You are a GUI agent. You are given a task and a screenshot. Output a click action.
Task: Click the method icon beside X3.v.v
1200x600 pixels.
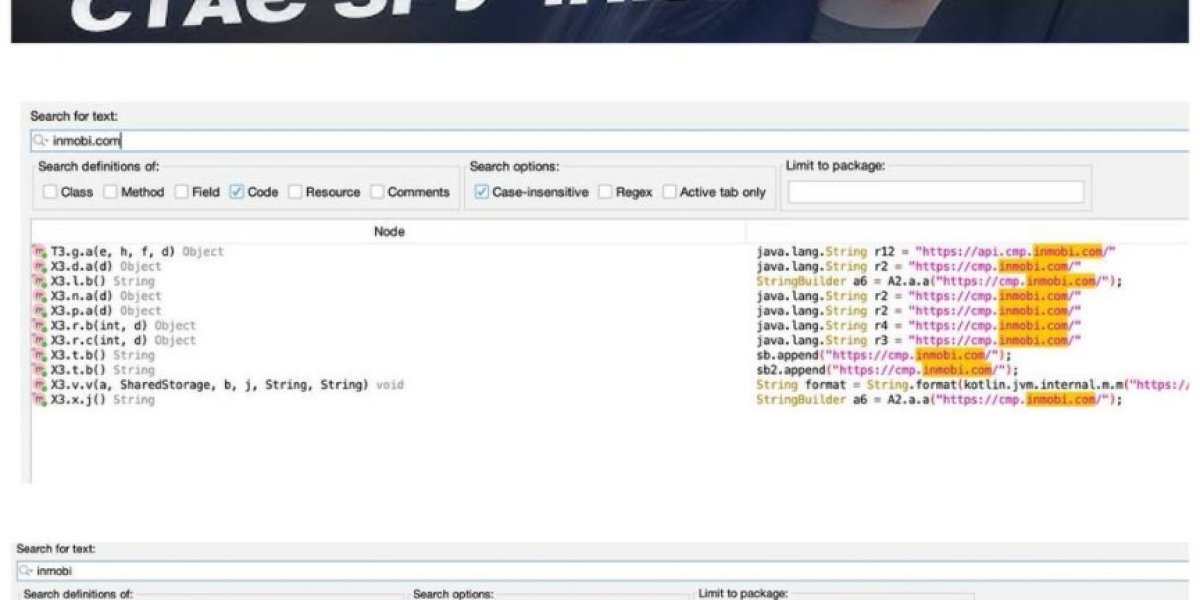pyautogui.click(x=40, y=385)
